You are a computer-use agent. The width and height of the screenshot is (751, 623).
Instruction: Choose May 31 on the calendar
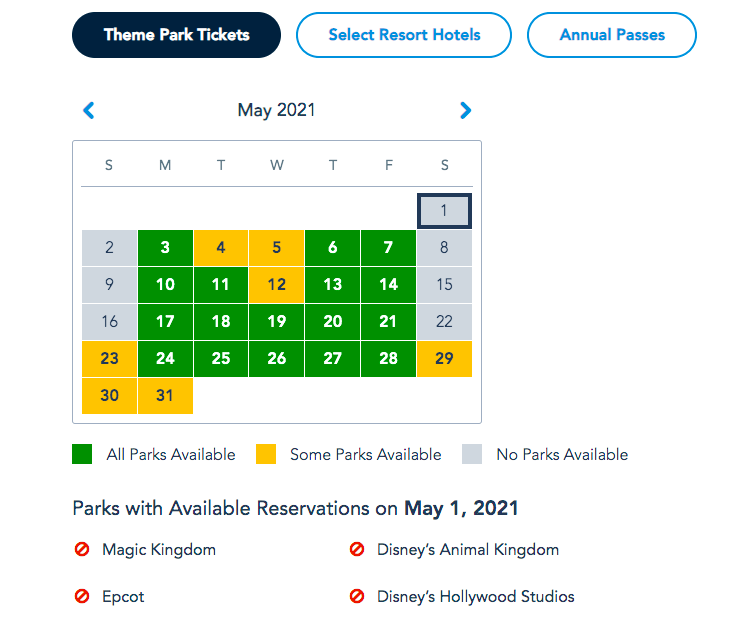pyautogui.click(x=165, y=395)
